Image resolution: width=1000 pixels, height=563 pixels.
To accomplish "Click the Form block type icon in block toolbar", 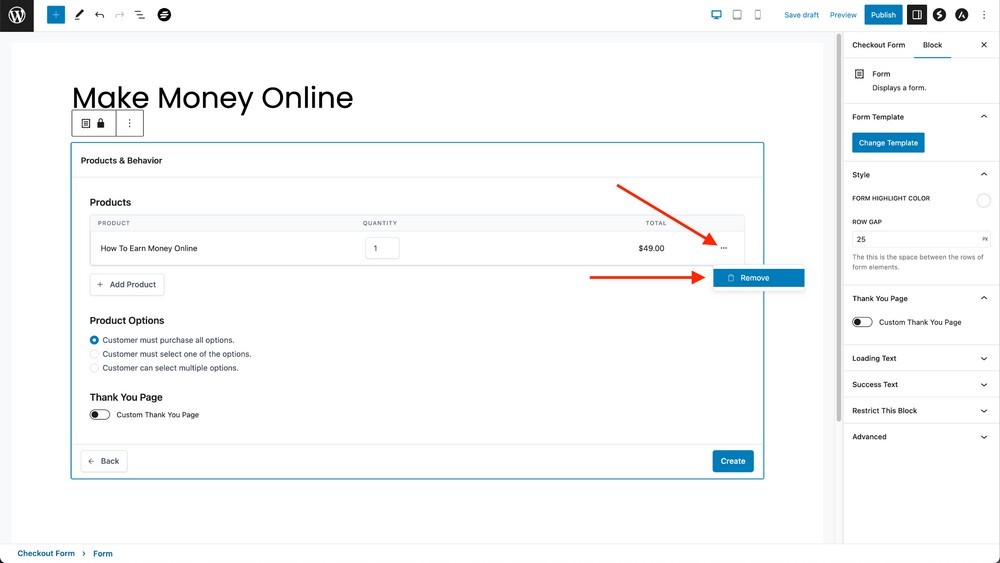I will point(86,123).
